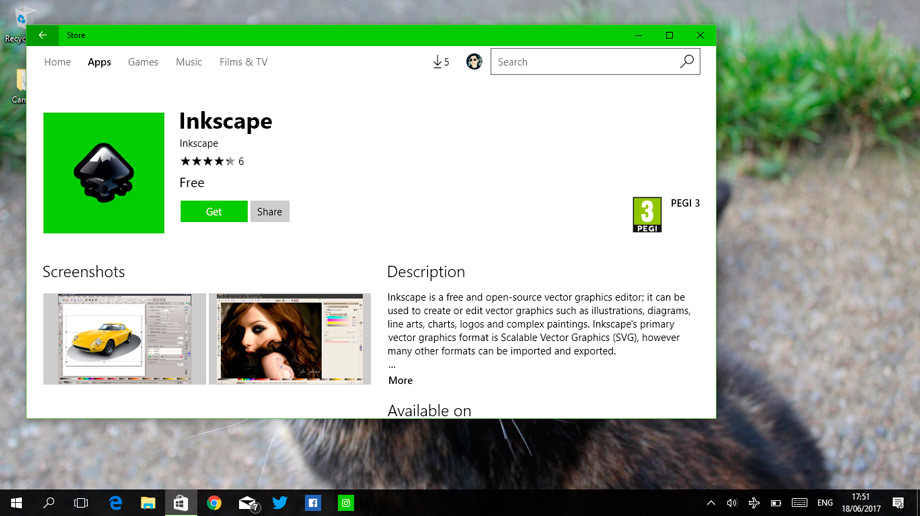The height and width of the screenshot is (516, 920).
Task: Click Get to install Inkscape
Action: point(214,212)
